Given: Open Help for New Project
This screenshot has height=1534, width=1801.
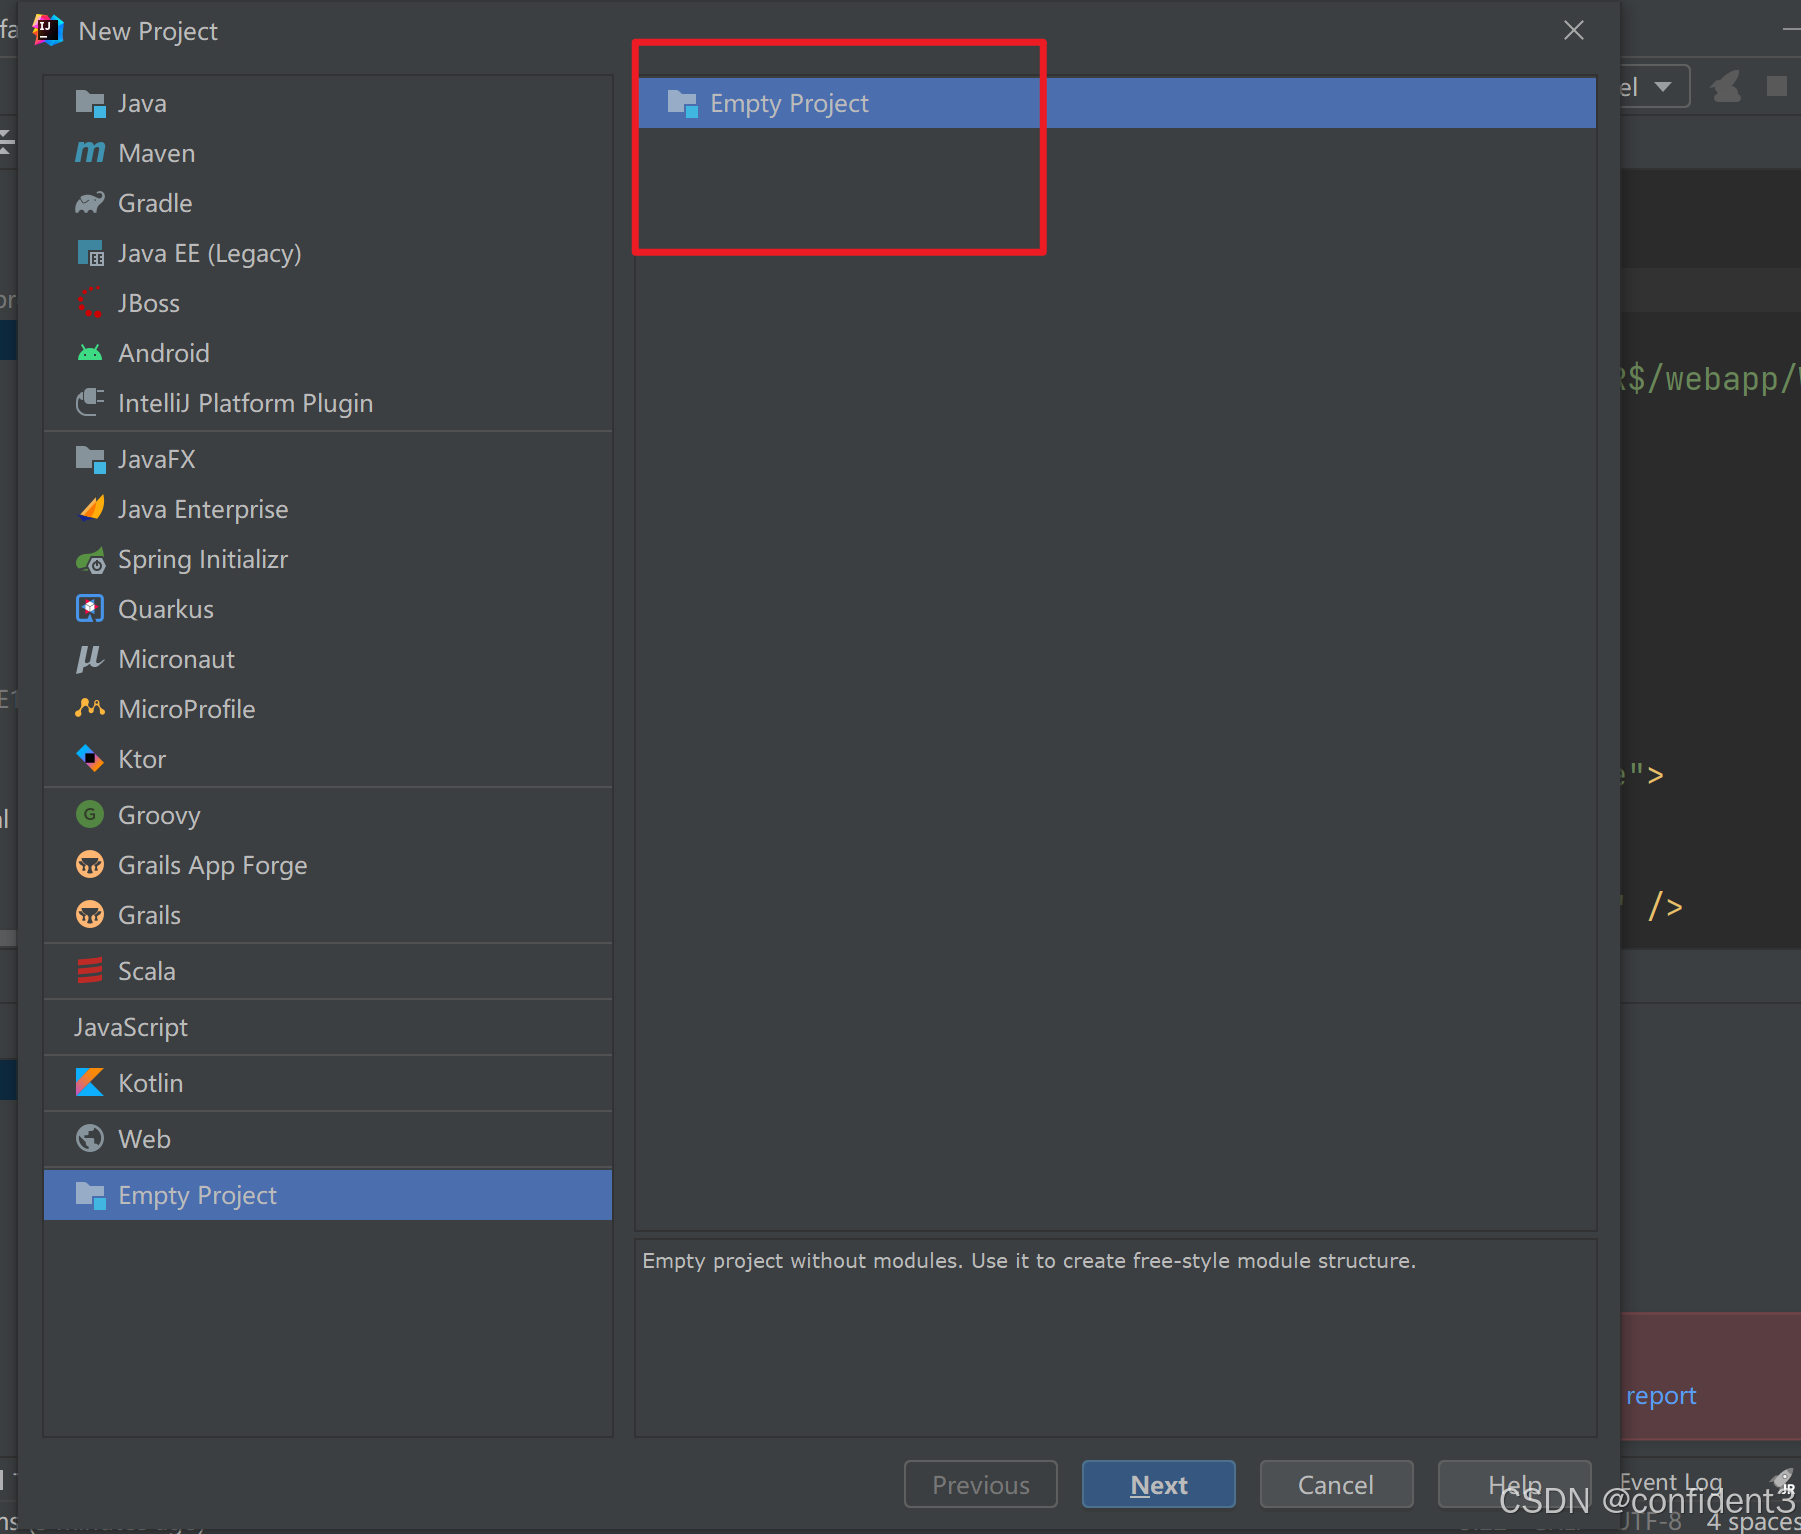Looking at the screenshot, I should pyautogui.click(x=1514, y=1484).
